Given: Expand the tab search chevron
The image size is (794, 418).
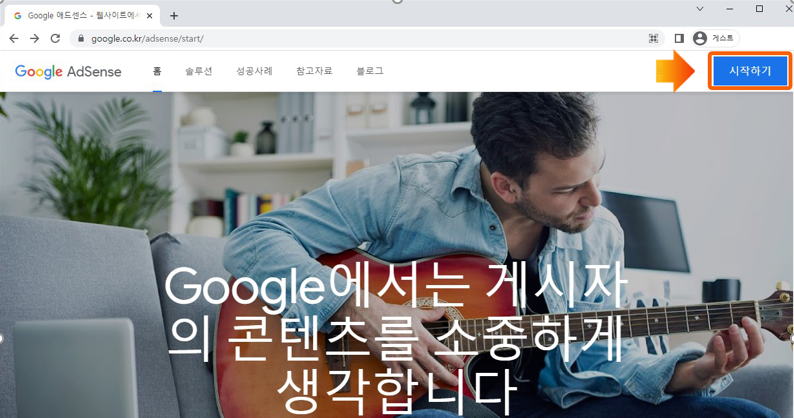Looking at the screenshot, I should tap(700, 9).
